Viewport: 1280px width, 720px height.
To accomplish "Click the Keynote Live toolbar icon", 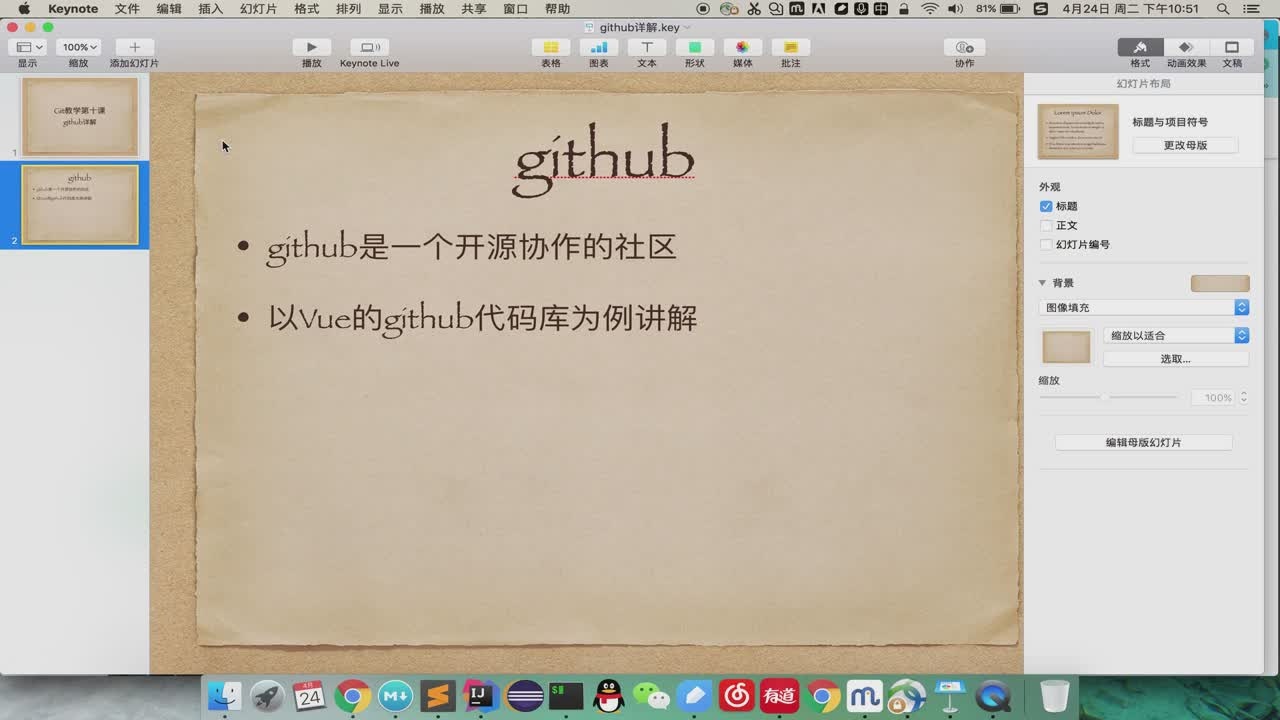I will click(369, 47).
